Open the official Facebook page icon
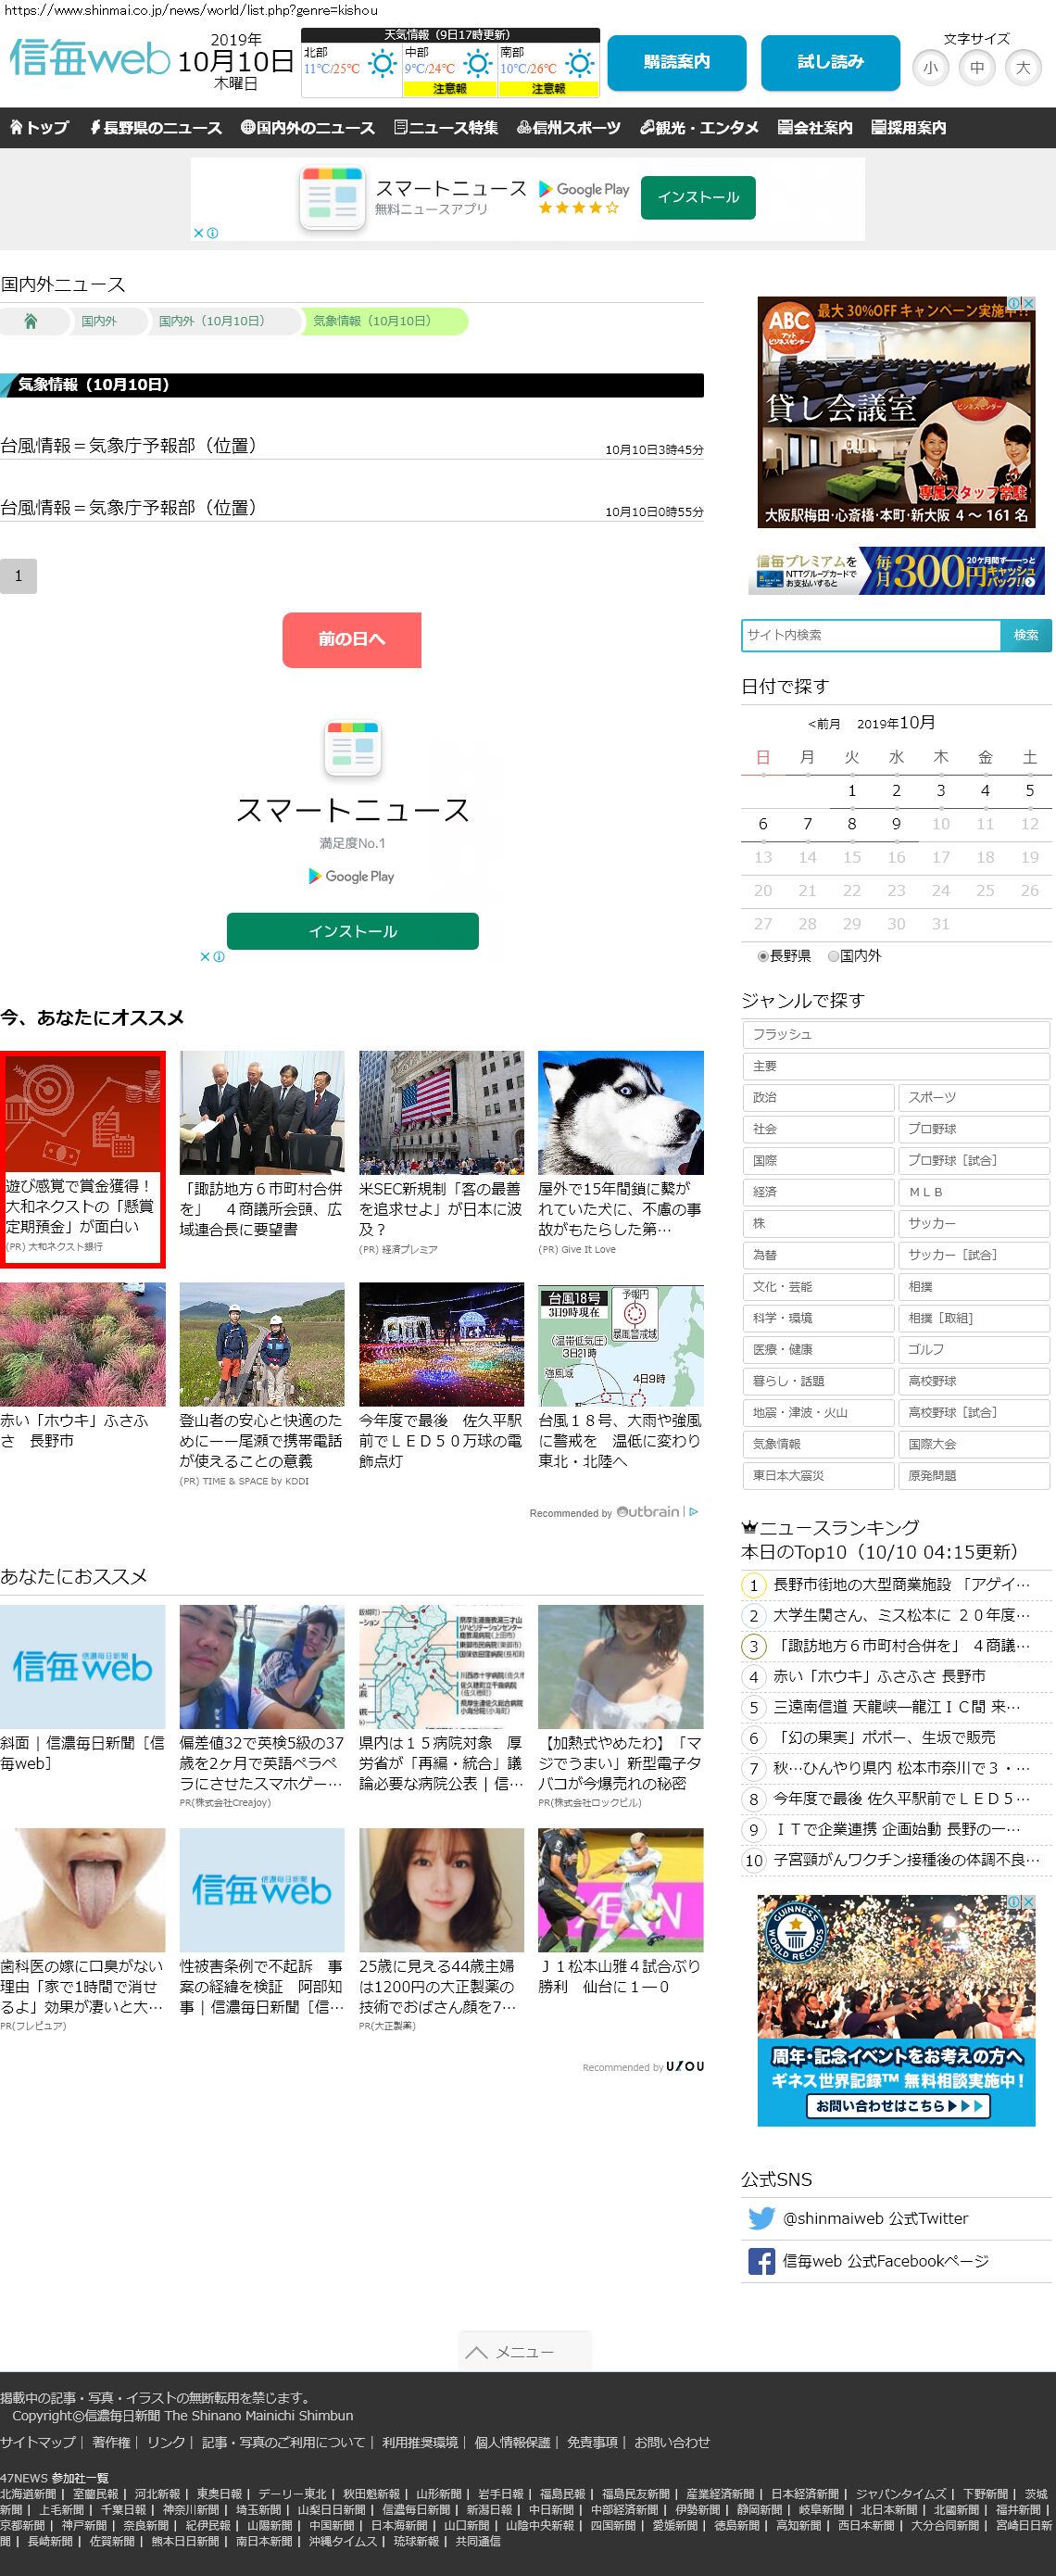Image resolution: width=1056 pixels, height=2576 pixels. coord(761,2261)
